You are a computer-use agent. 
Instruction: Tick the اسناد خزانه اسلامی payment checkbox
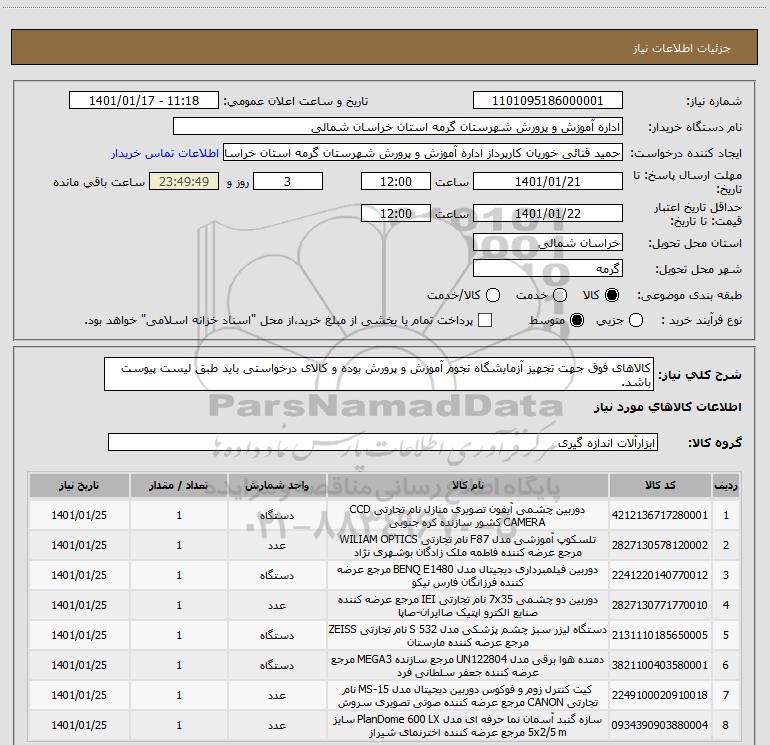tap(485, 320)
